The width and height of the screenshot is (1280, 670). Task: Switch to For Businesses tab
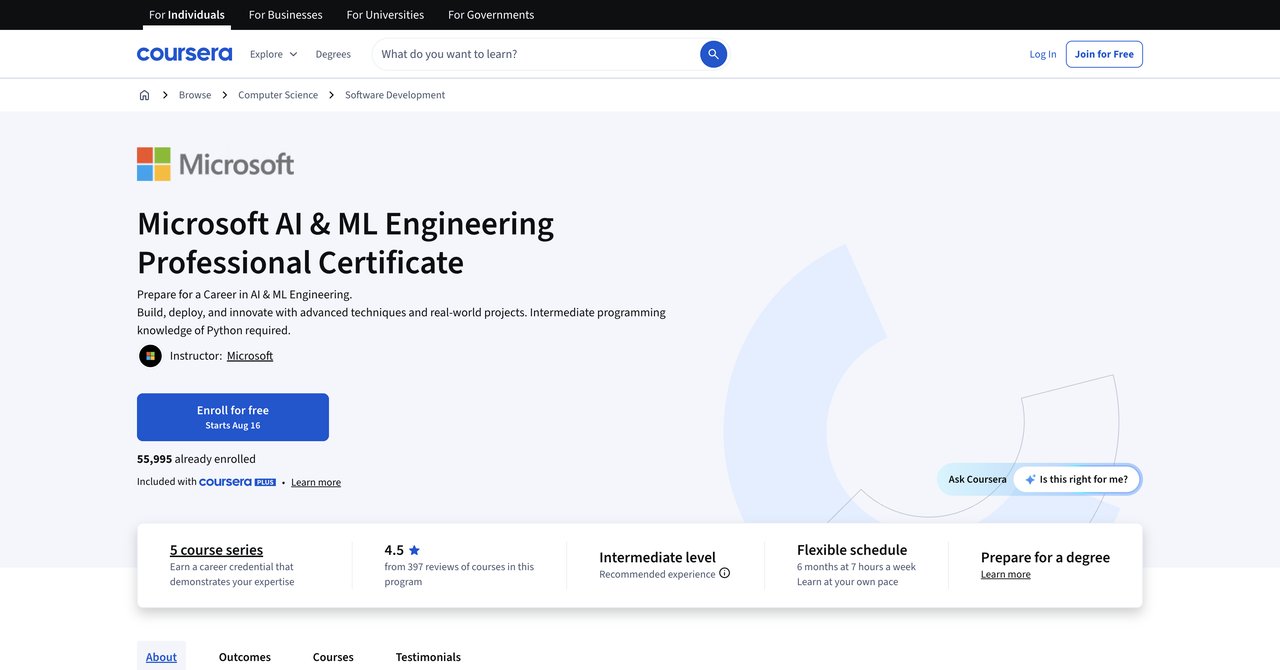(x=285, y=15)
